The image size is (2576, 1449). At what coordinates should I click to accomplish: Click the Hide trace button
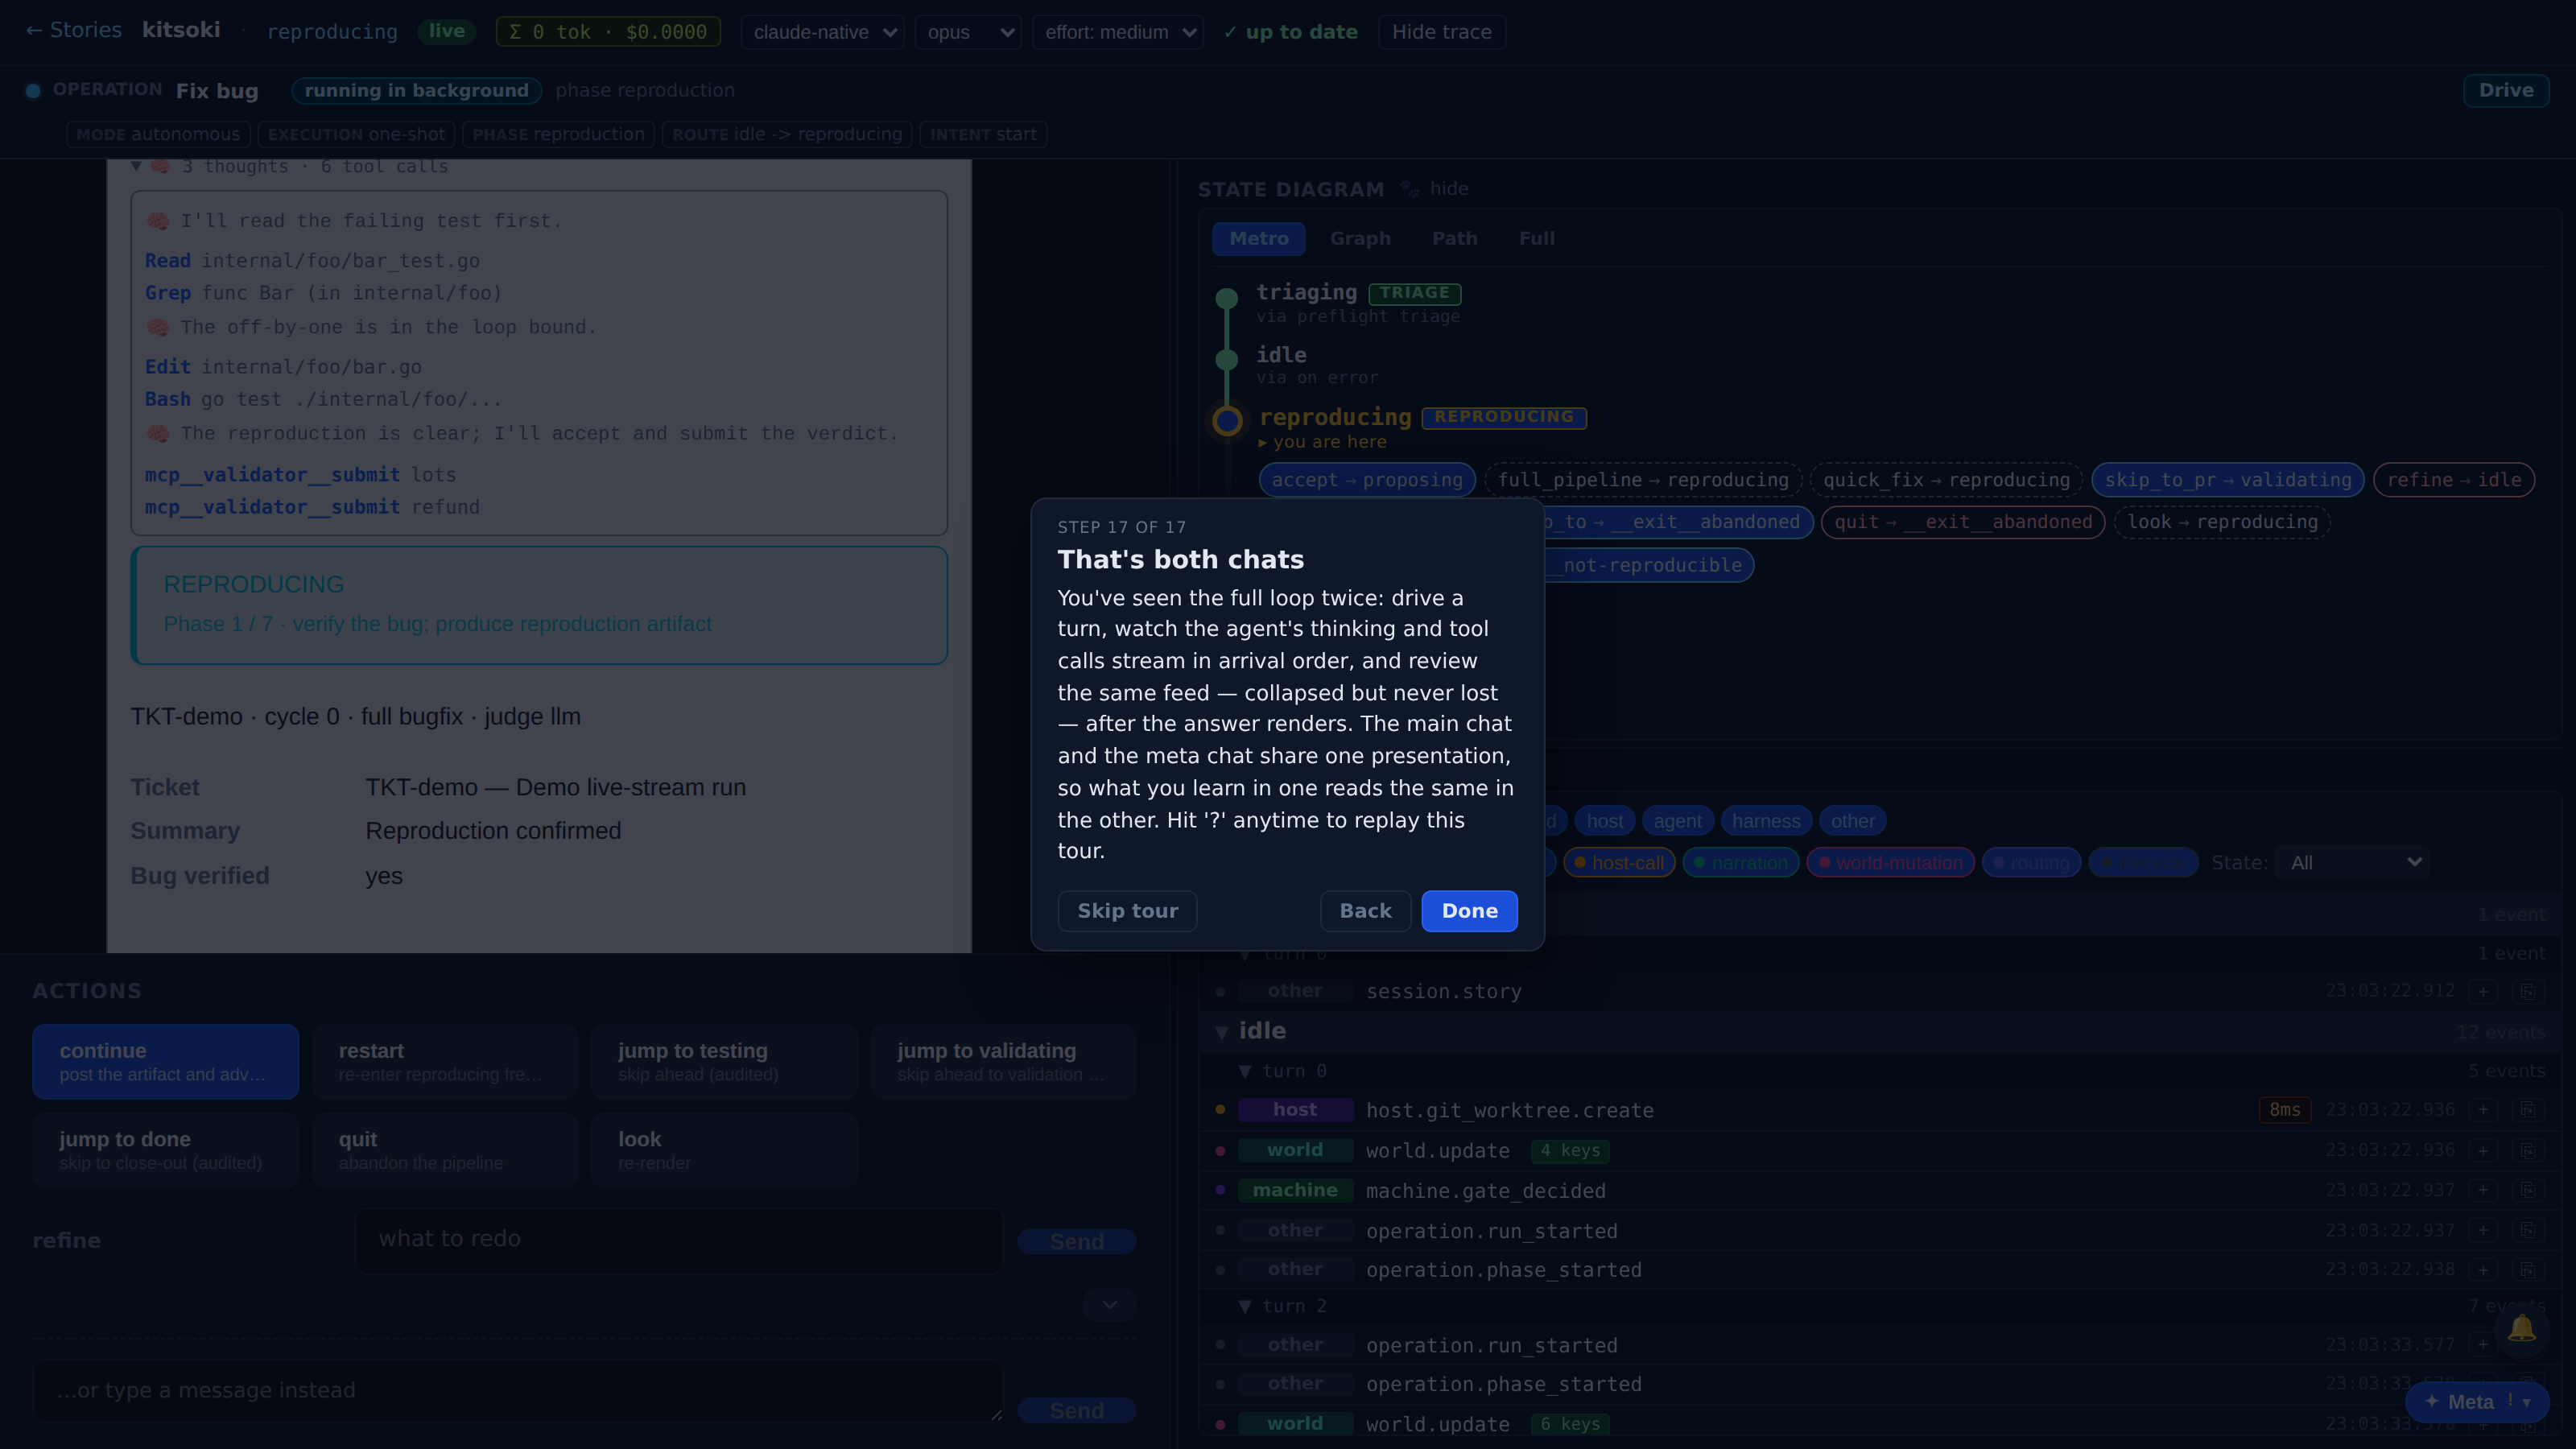pos(1441,32)
